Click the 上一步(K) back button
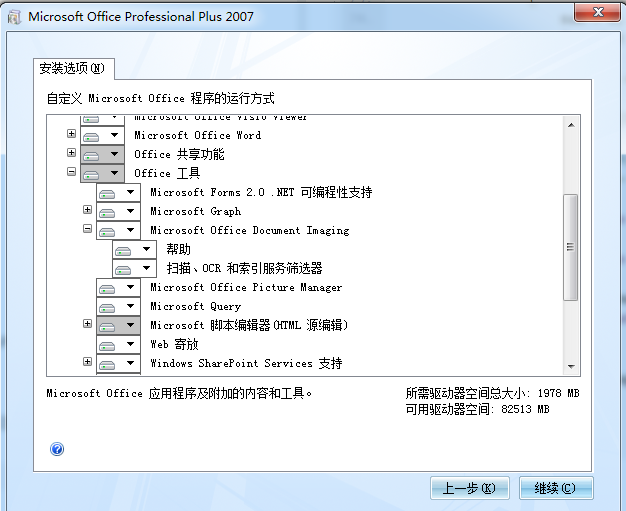Screen dimensions: 626x511 pyautogui.click(x=470, y=488)
